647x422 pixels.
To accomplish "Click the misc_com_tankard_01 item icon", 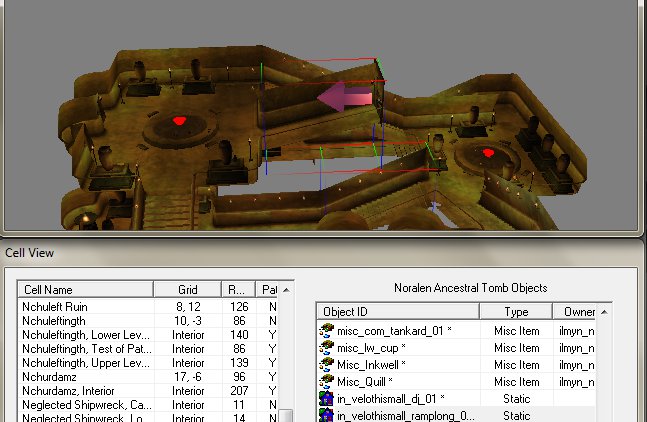I will coord(326,330).
